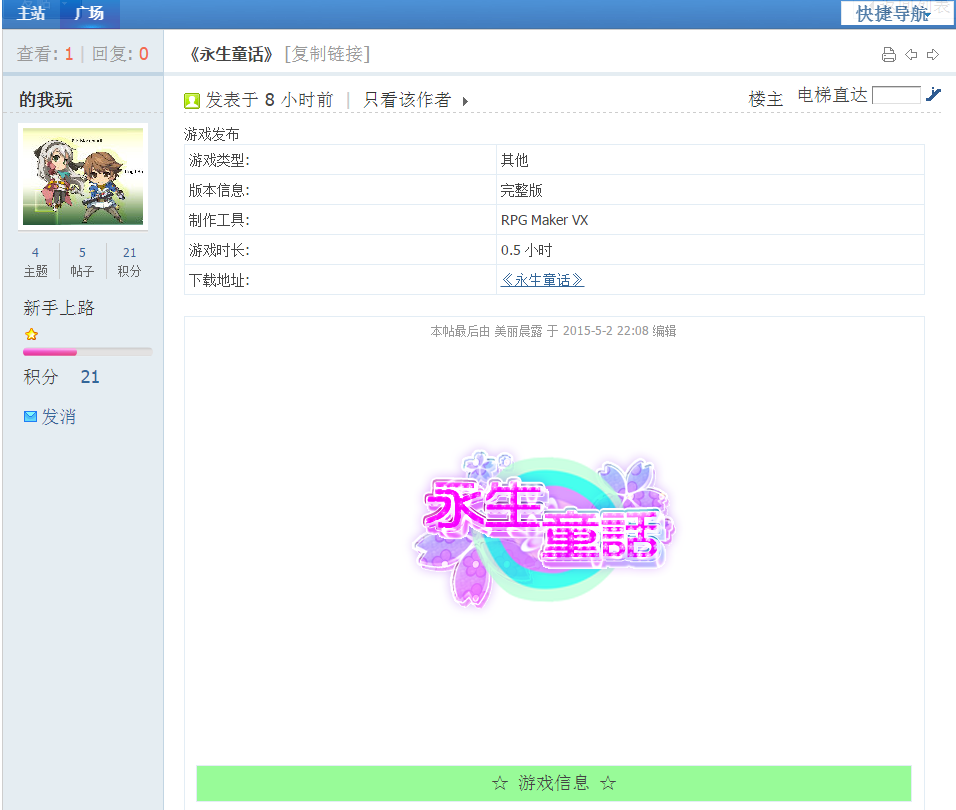Click the 《永生童话》 thread title

231,54
